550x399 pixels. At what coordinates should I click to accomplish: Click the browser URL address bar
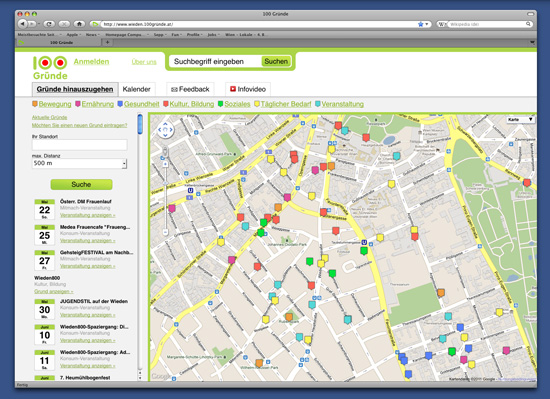click(260, 24)
